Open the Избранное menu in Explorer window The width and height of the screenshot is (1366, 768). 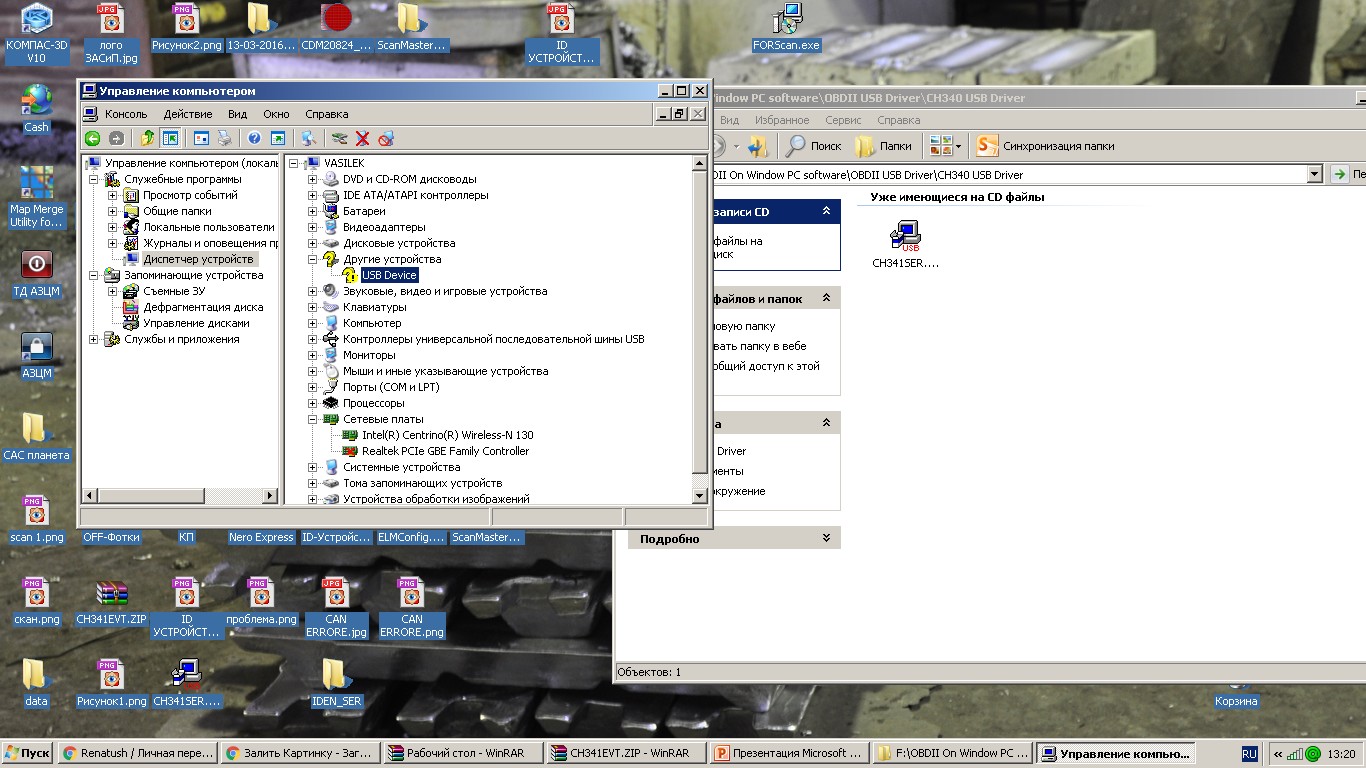point(783,120)
